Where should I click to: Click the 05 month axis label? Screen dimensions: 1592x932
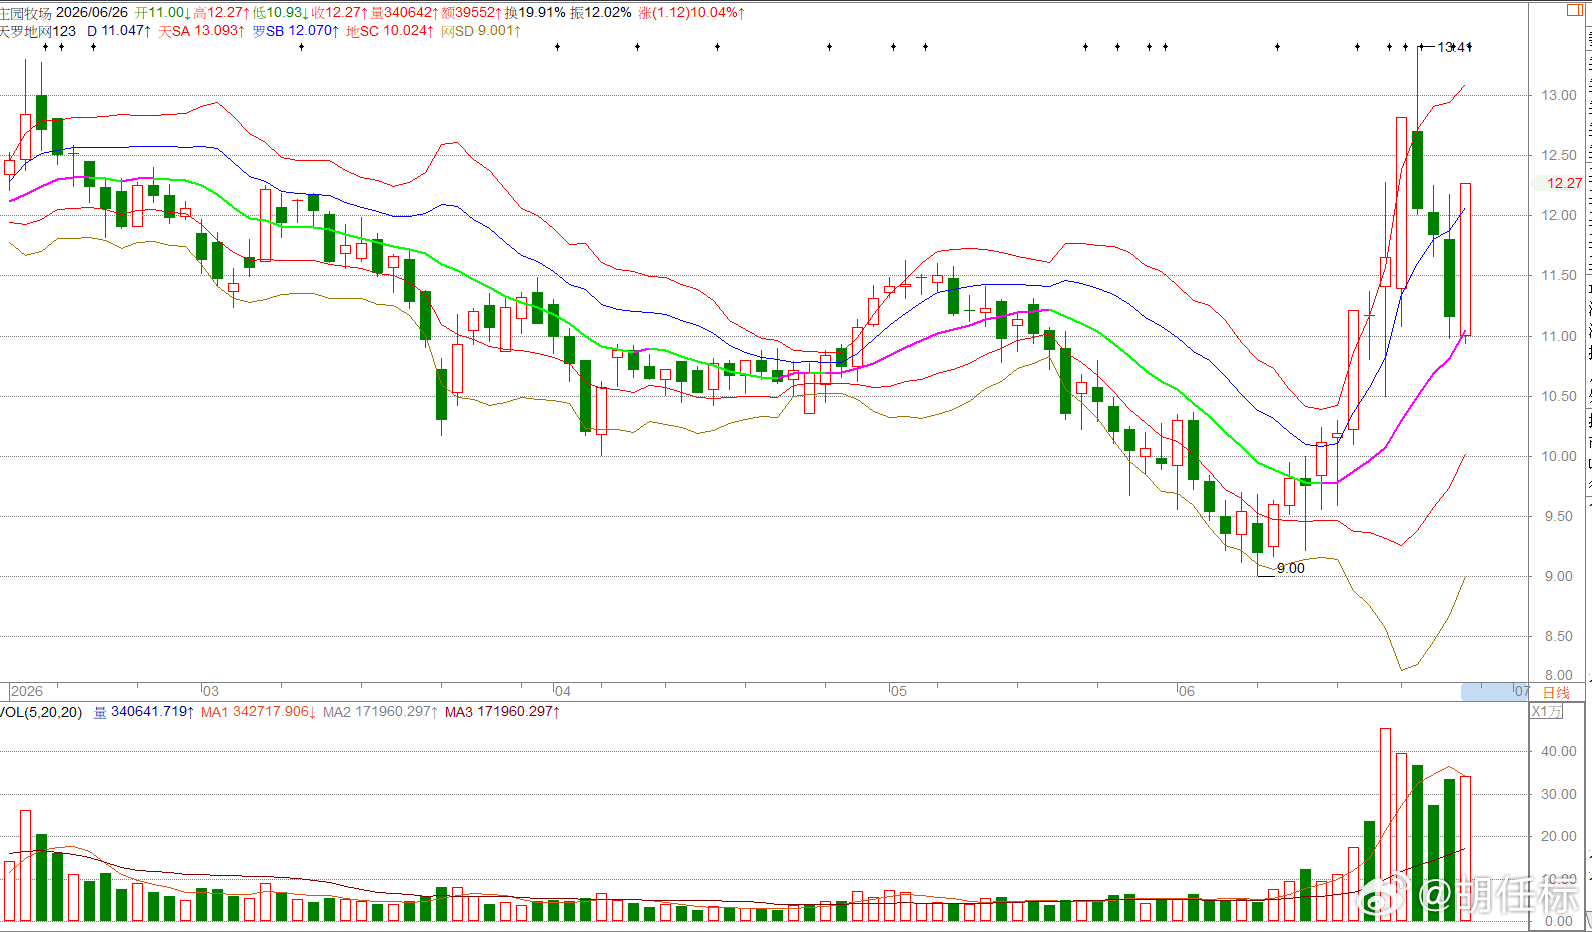(899, 691)
